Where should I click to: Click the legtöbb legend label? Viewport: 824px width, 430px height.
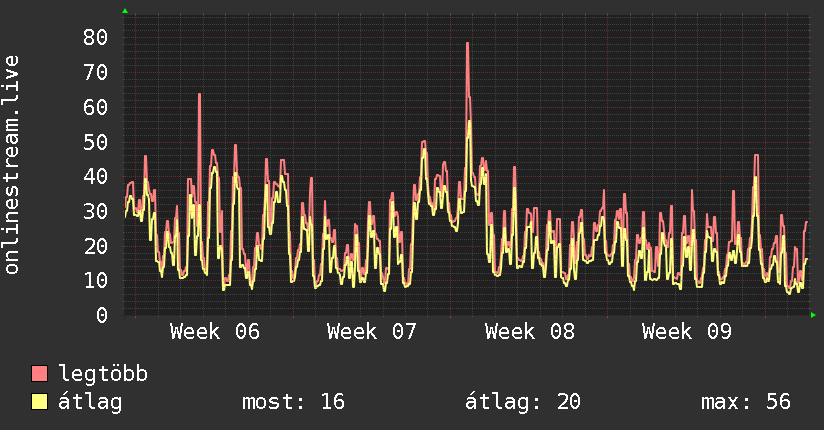tap(103, 374)
